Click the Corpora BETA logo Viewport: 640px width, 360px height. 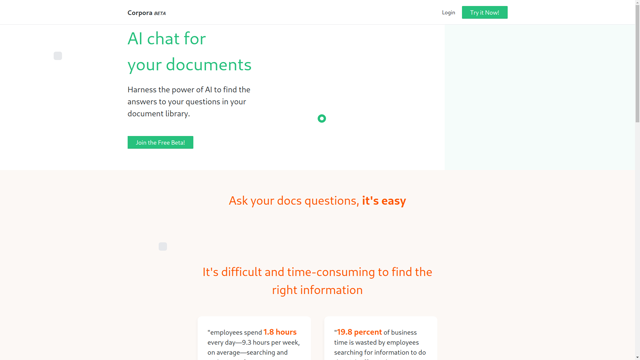click(x=147, y=13)
